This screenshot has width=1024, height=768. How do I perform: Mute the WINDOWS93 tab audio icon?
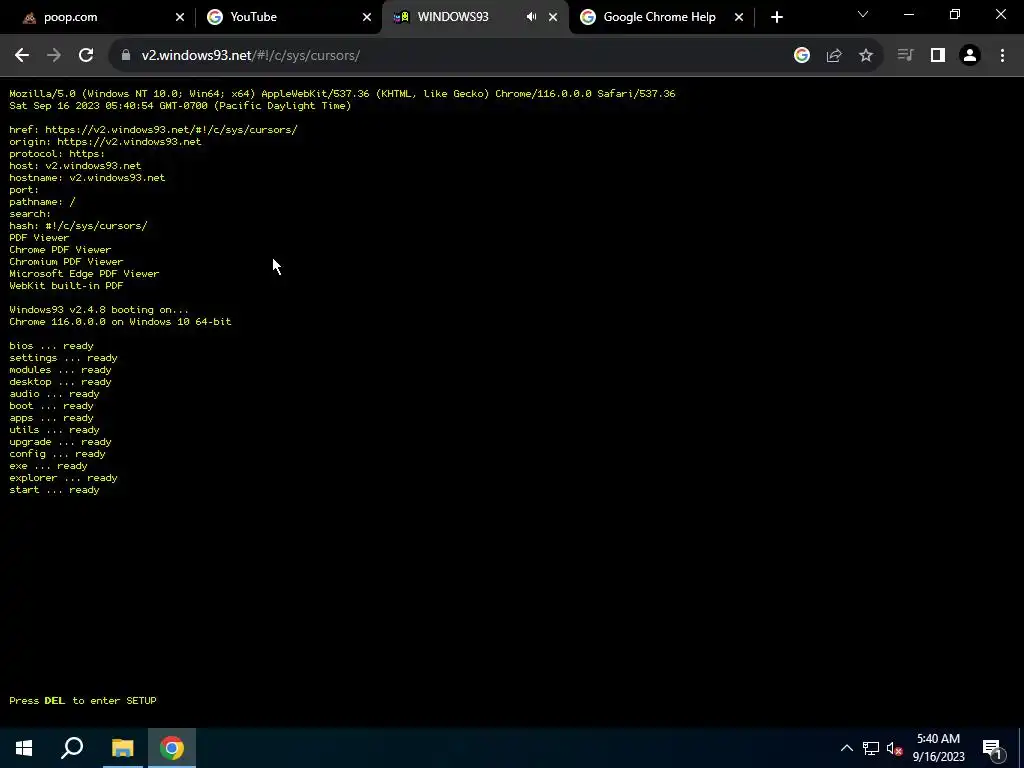pos(532,17)
